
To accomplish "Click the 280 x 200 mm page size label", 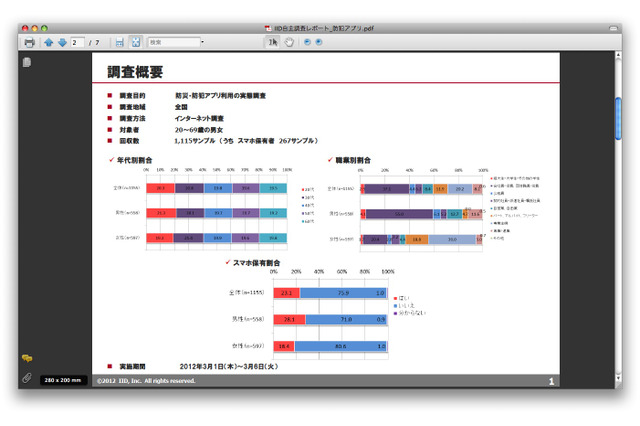I will (x=63, y=380).
